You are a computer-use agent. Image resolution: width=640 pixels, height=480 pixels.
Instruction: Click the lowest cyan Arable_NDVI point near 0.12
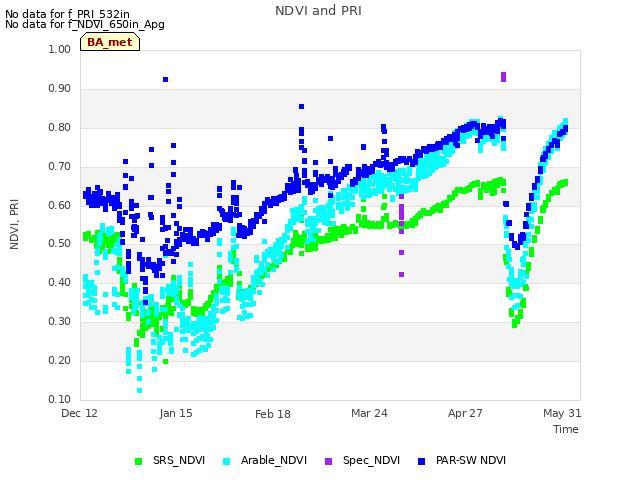[x=140, y=391]
